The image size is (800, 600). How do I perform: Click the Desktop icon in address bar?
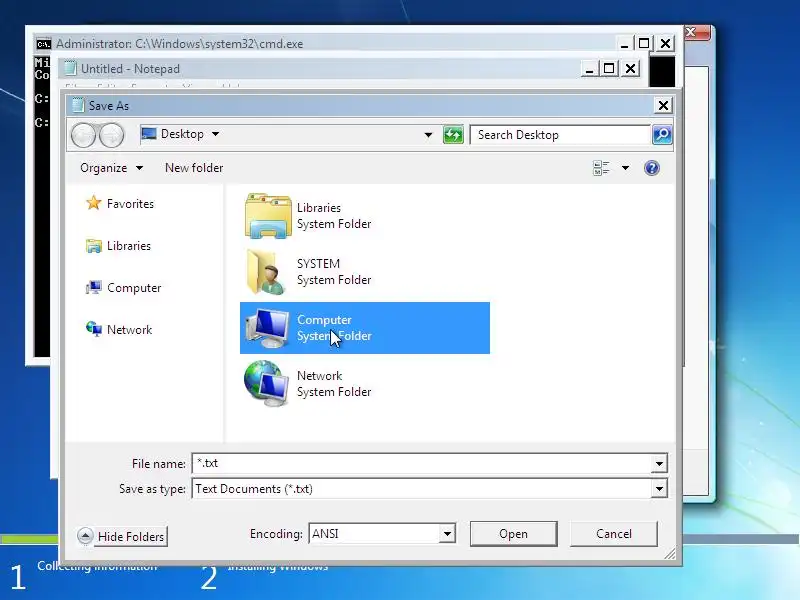(x=148, y=134)
